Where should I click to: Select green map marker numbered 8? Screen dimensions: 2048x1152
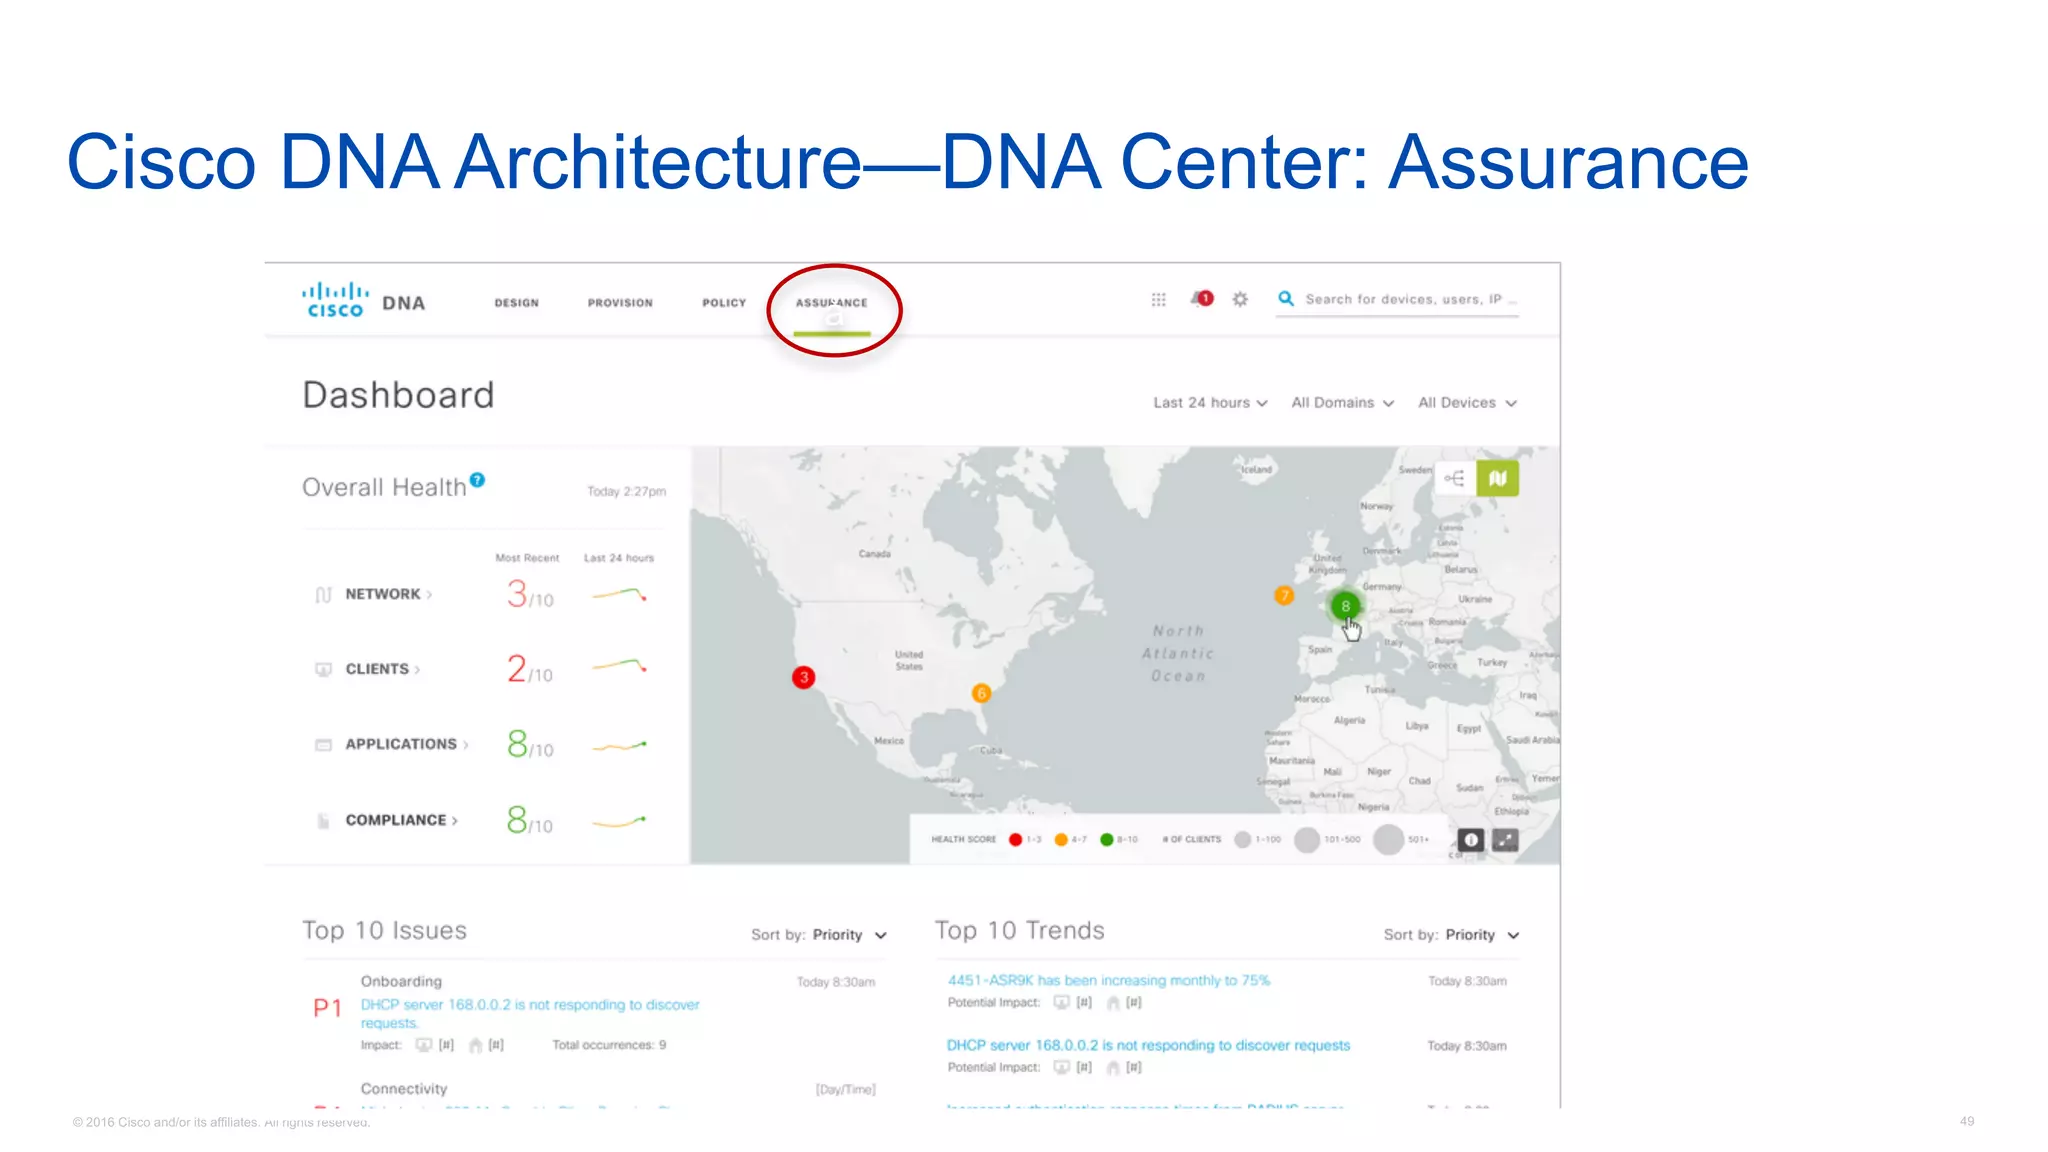point(1345,605)
